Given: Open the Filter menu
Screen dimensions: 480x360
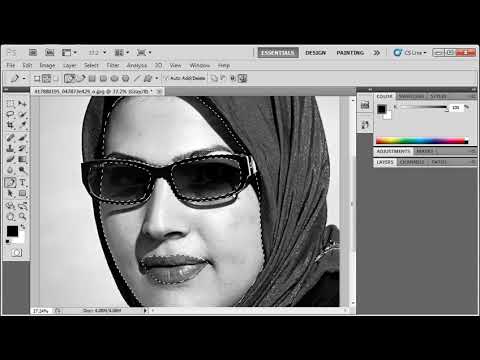Looking at the screenshot, I should [113, 65].
